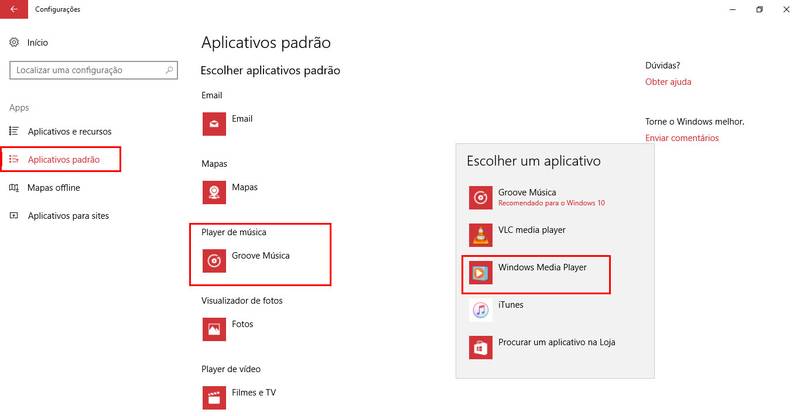Image resolution: width=800 pixels, height=416 pixels.
Task: Click the Groove Música icon under Player de música
Action: (x=214, y=261)
